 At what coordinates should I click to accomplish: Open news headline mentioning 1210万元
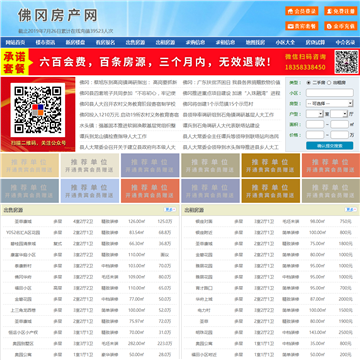click(x=129, y=115)
